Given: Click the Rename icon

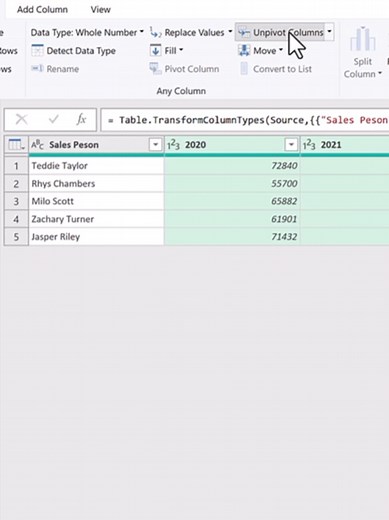Looking at the screenshot, I should [37, 69].
